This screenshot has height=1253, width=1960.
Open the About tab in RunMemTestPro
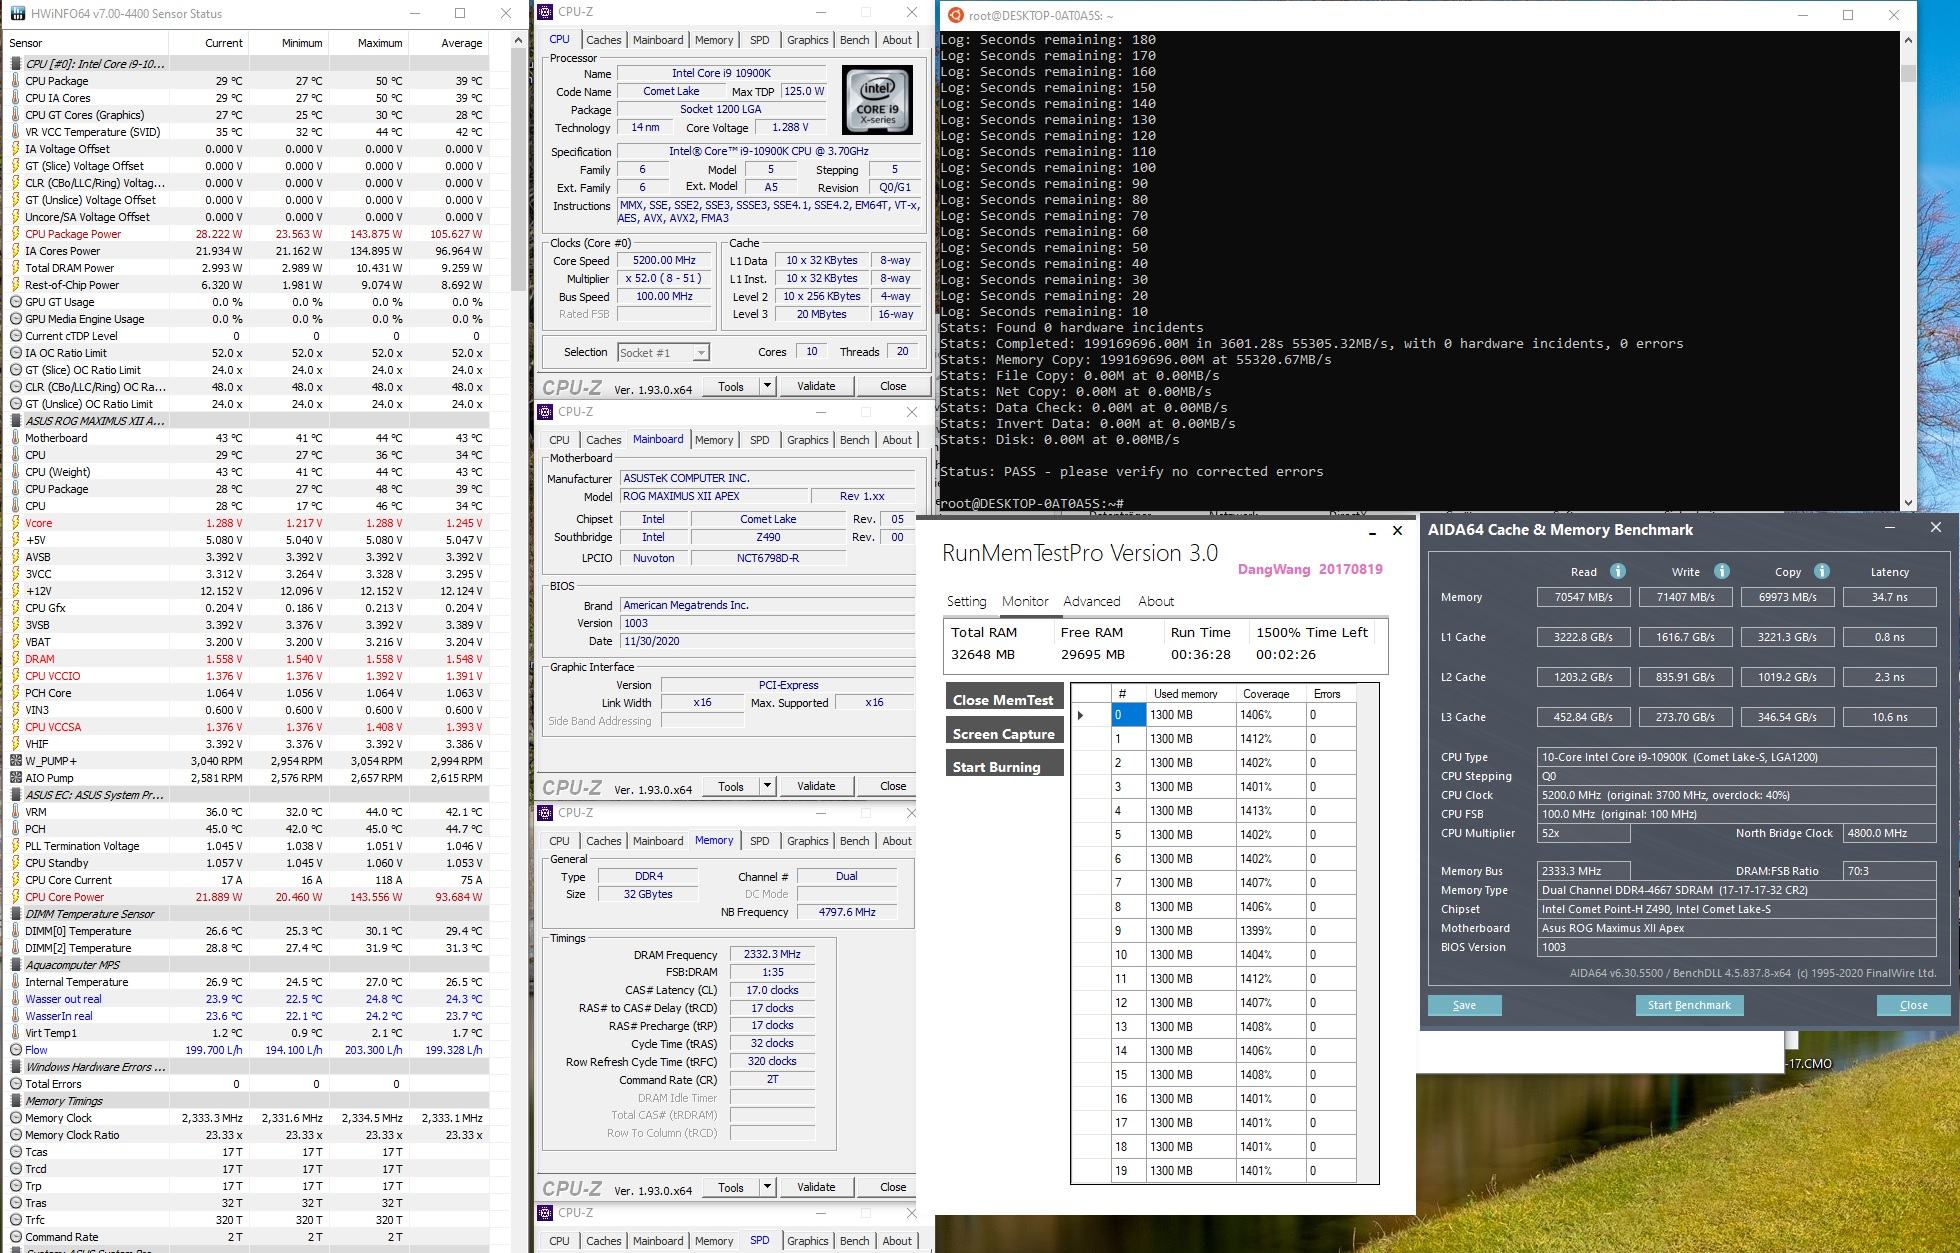[1156, 601]
